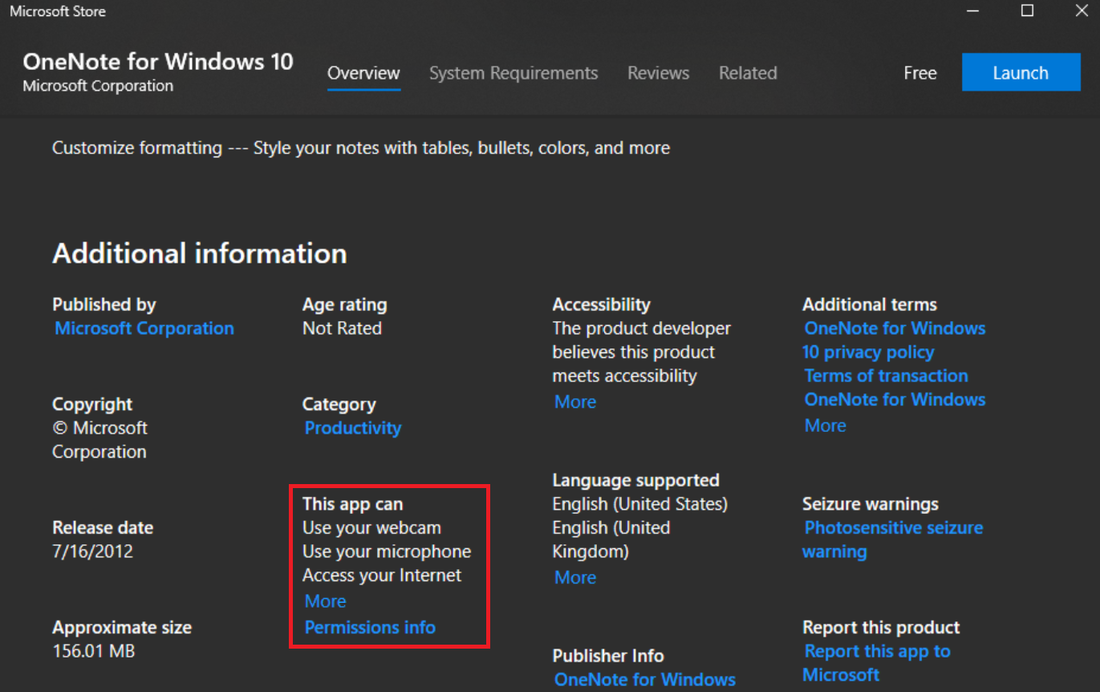Screen dimensions: 1100x692
Task: Expand More under This app can
Action: point(325,601)
